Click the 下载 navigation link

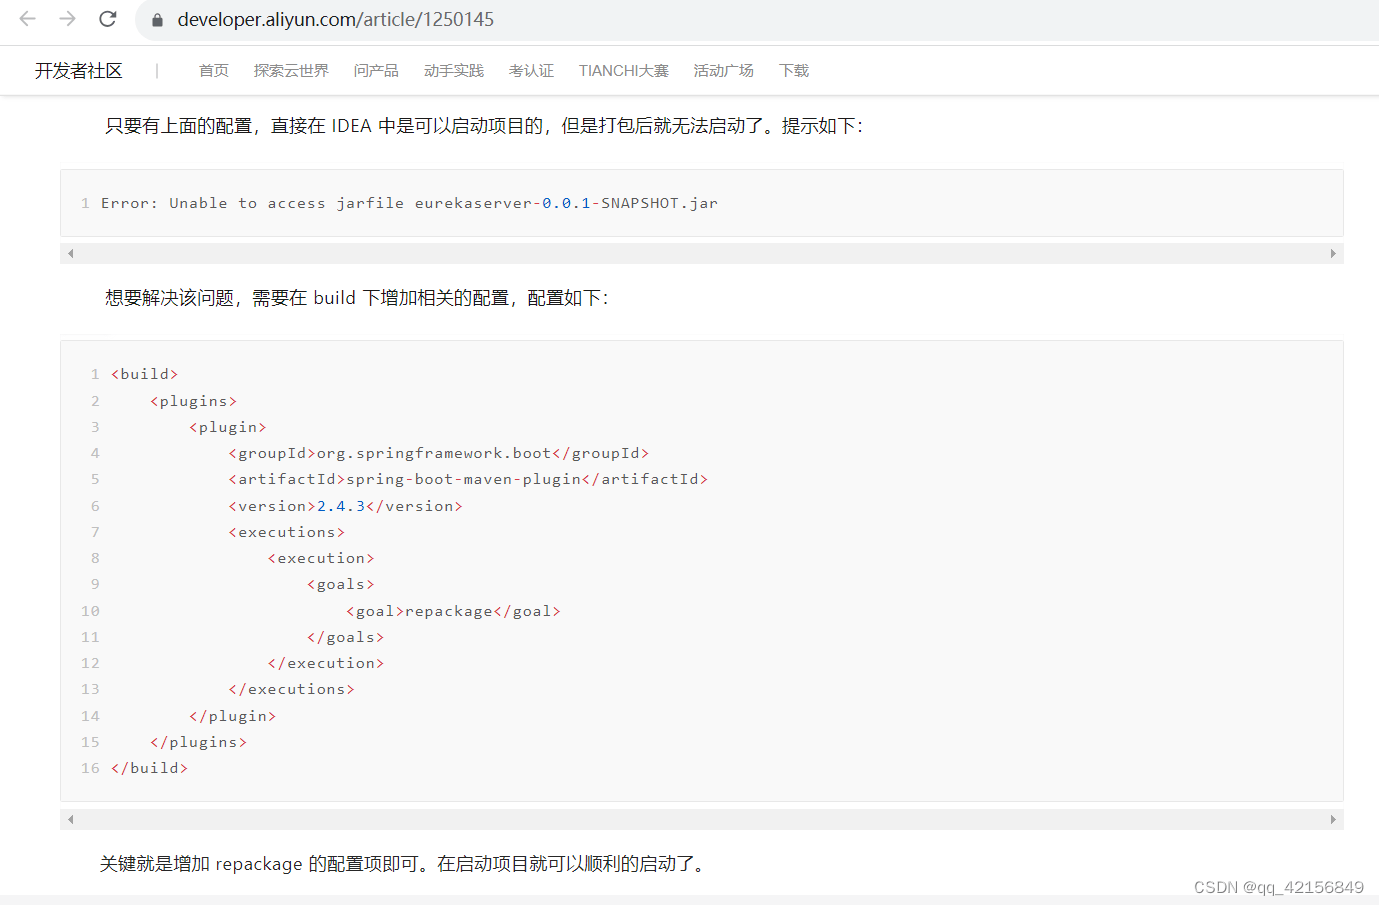(x=793, y=70)
